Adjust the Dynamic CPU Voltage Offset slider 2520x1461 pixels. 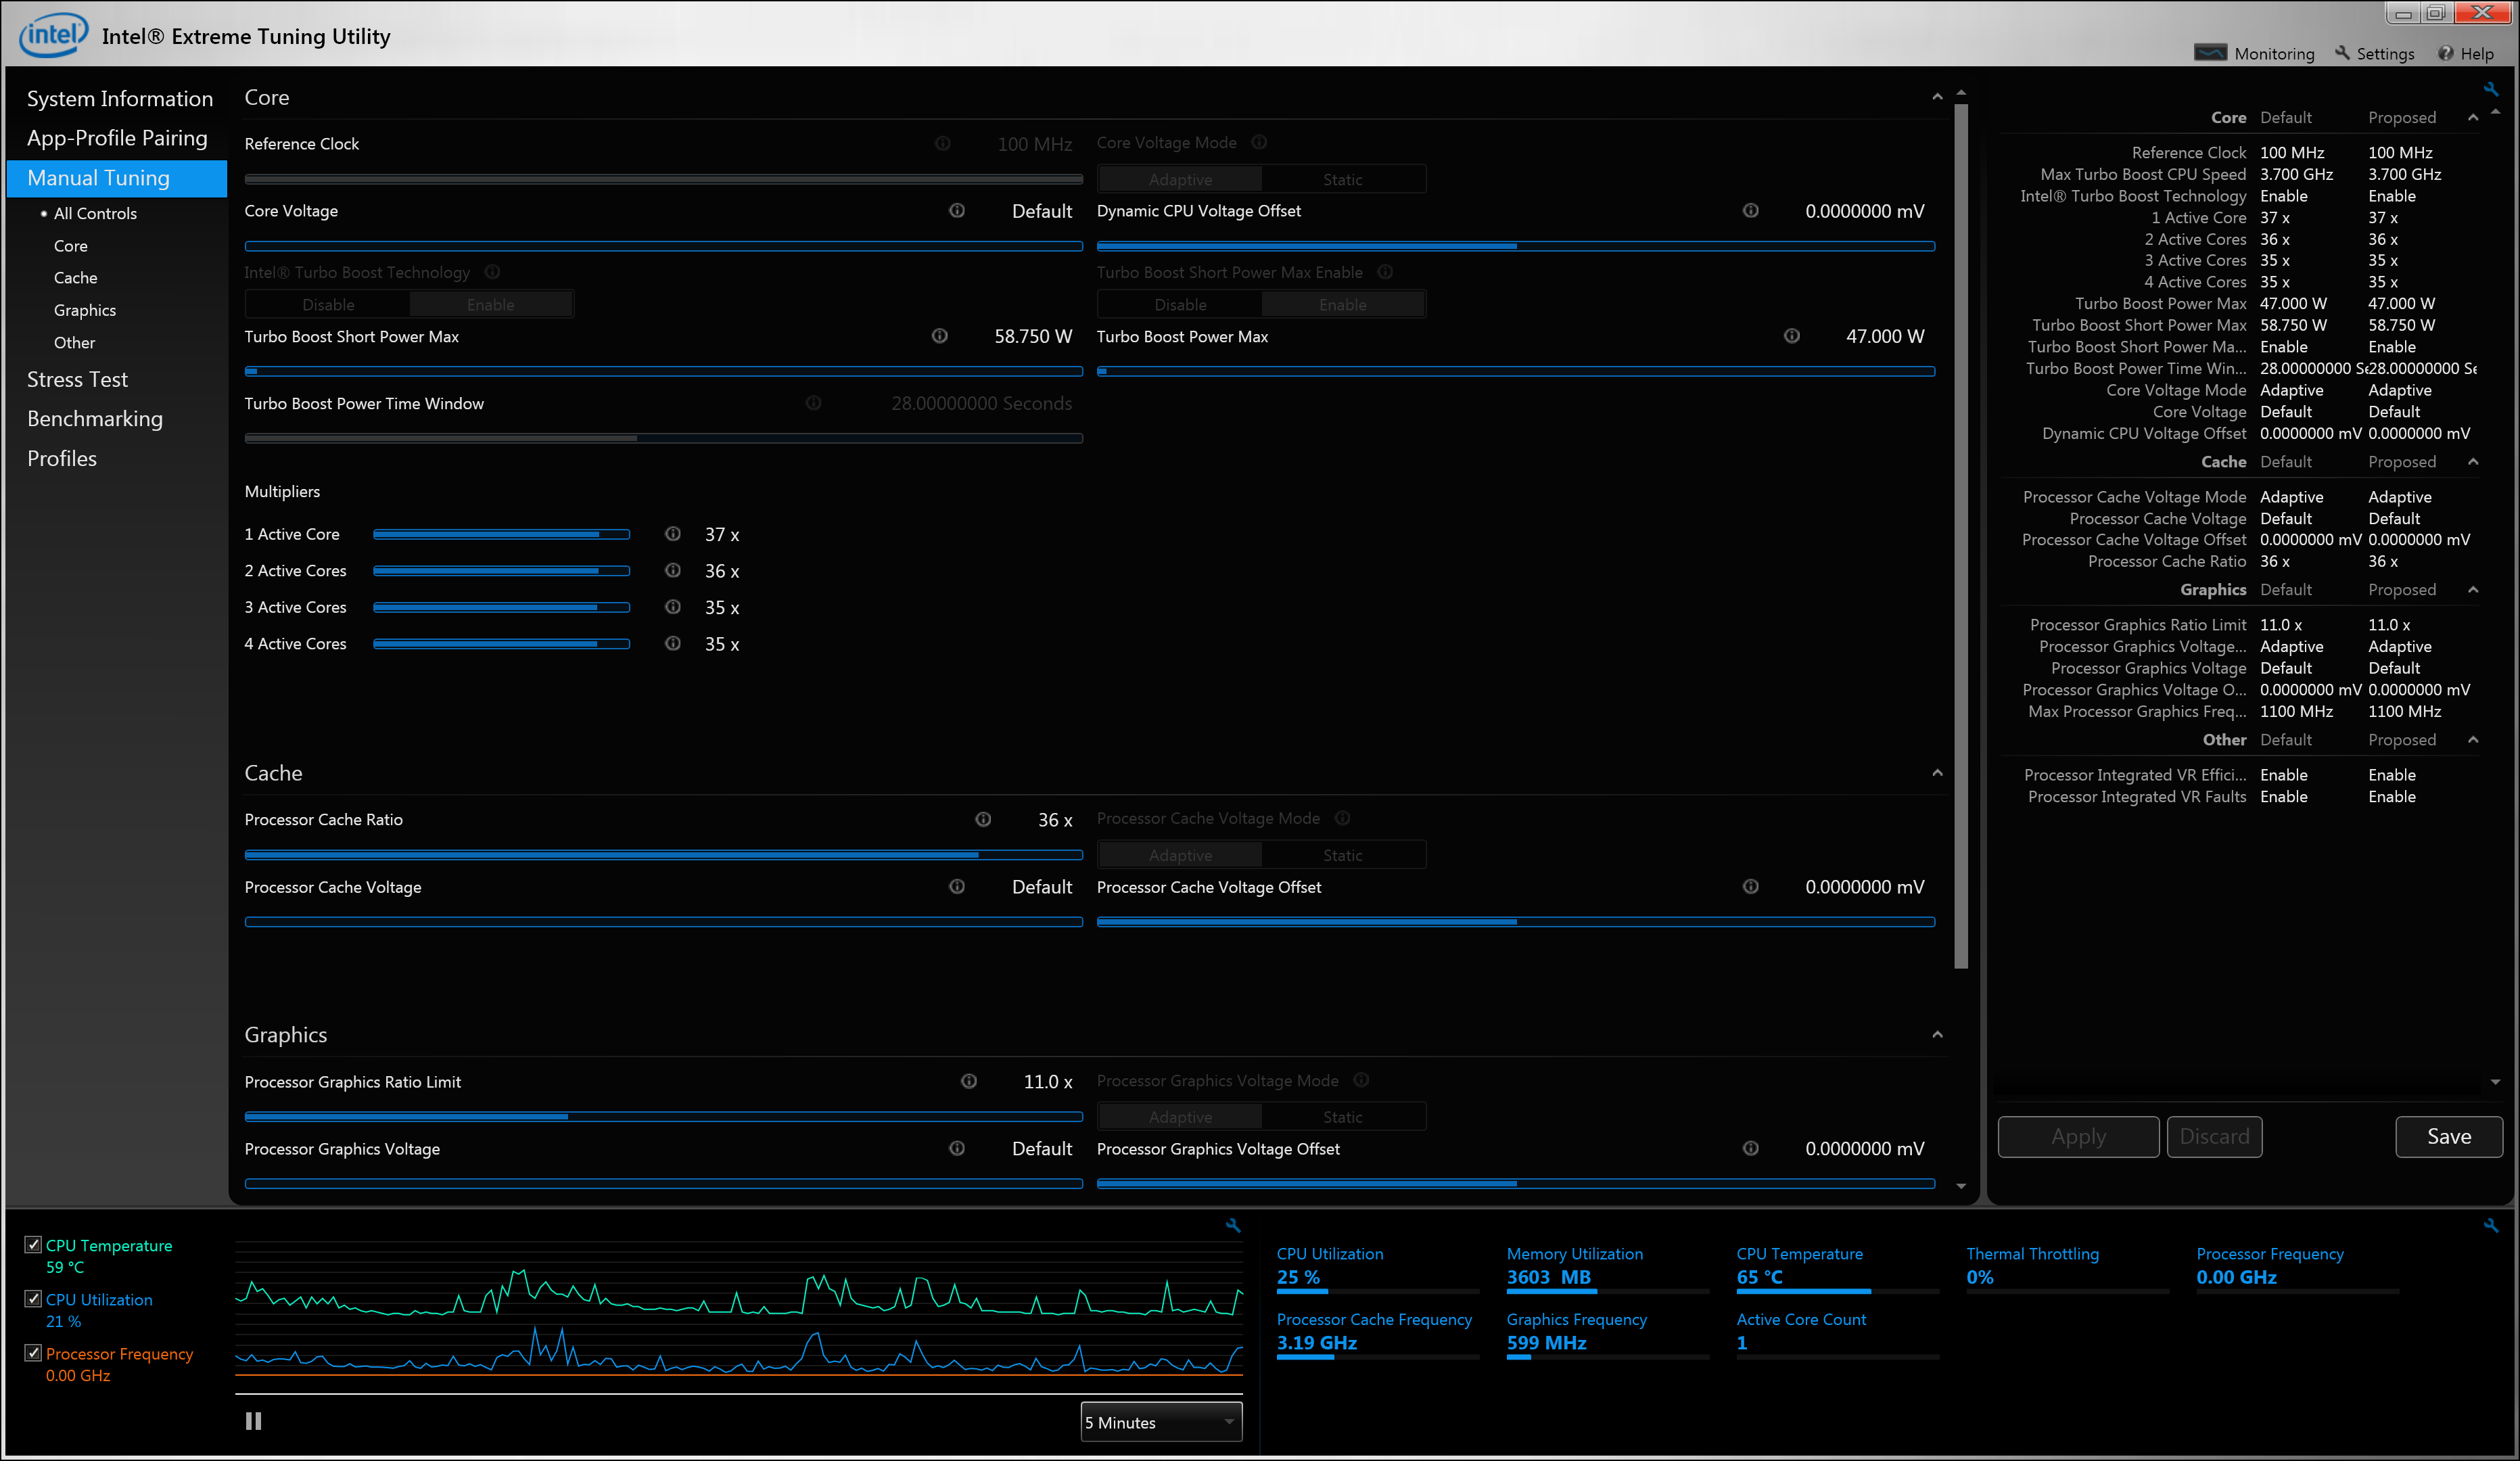click(x=1515, y=245)
